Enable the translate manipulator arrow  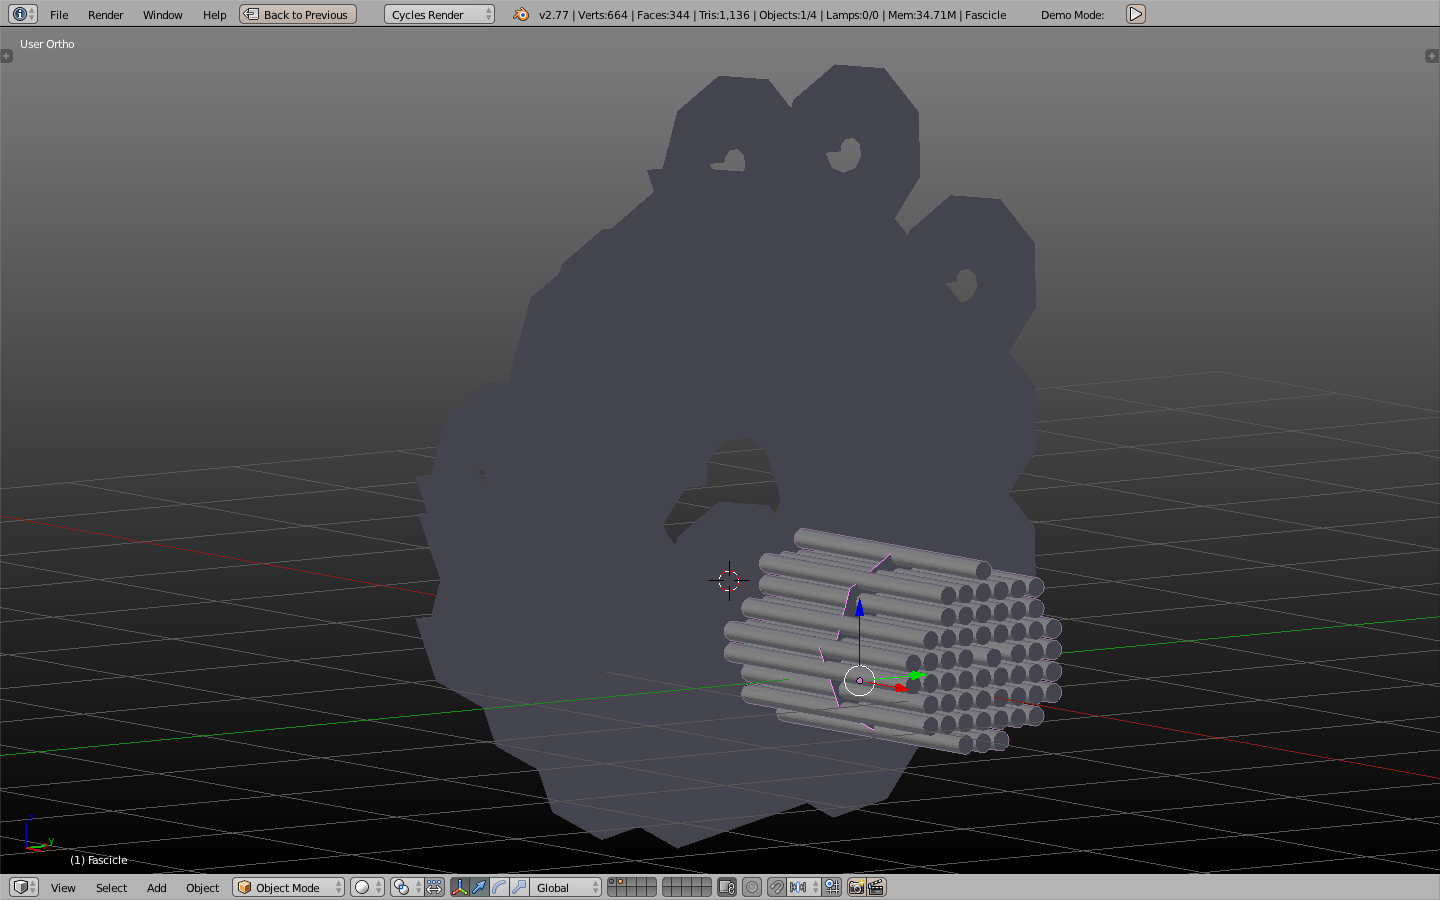point(479,887)
